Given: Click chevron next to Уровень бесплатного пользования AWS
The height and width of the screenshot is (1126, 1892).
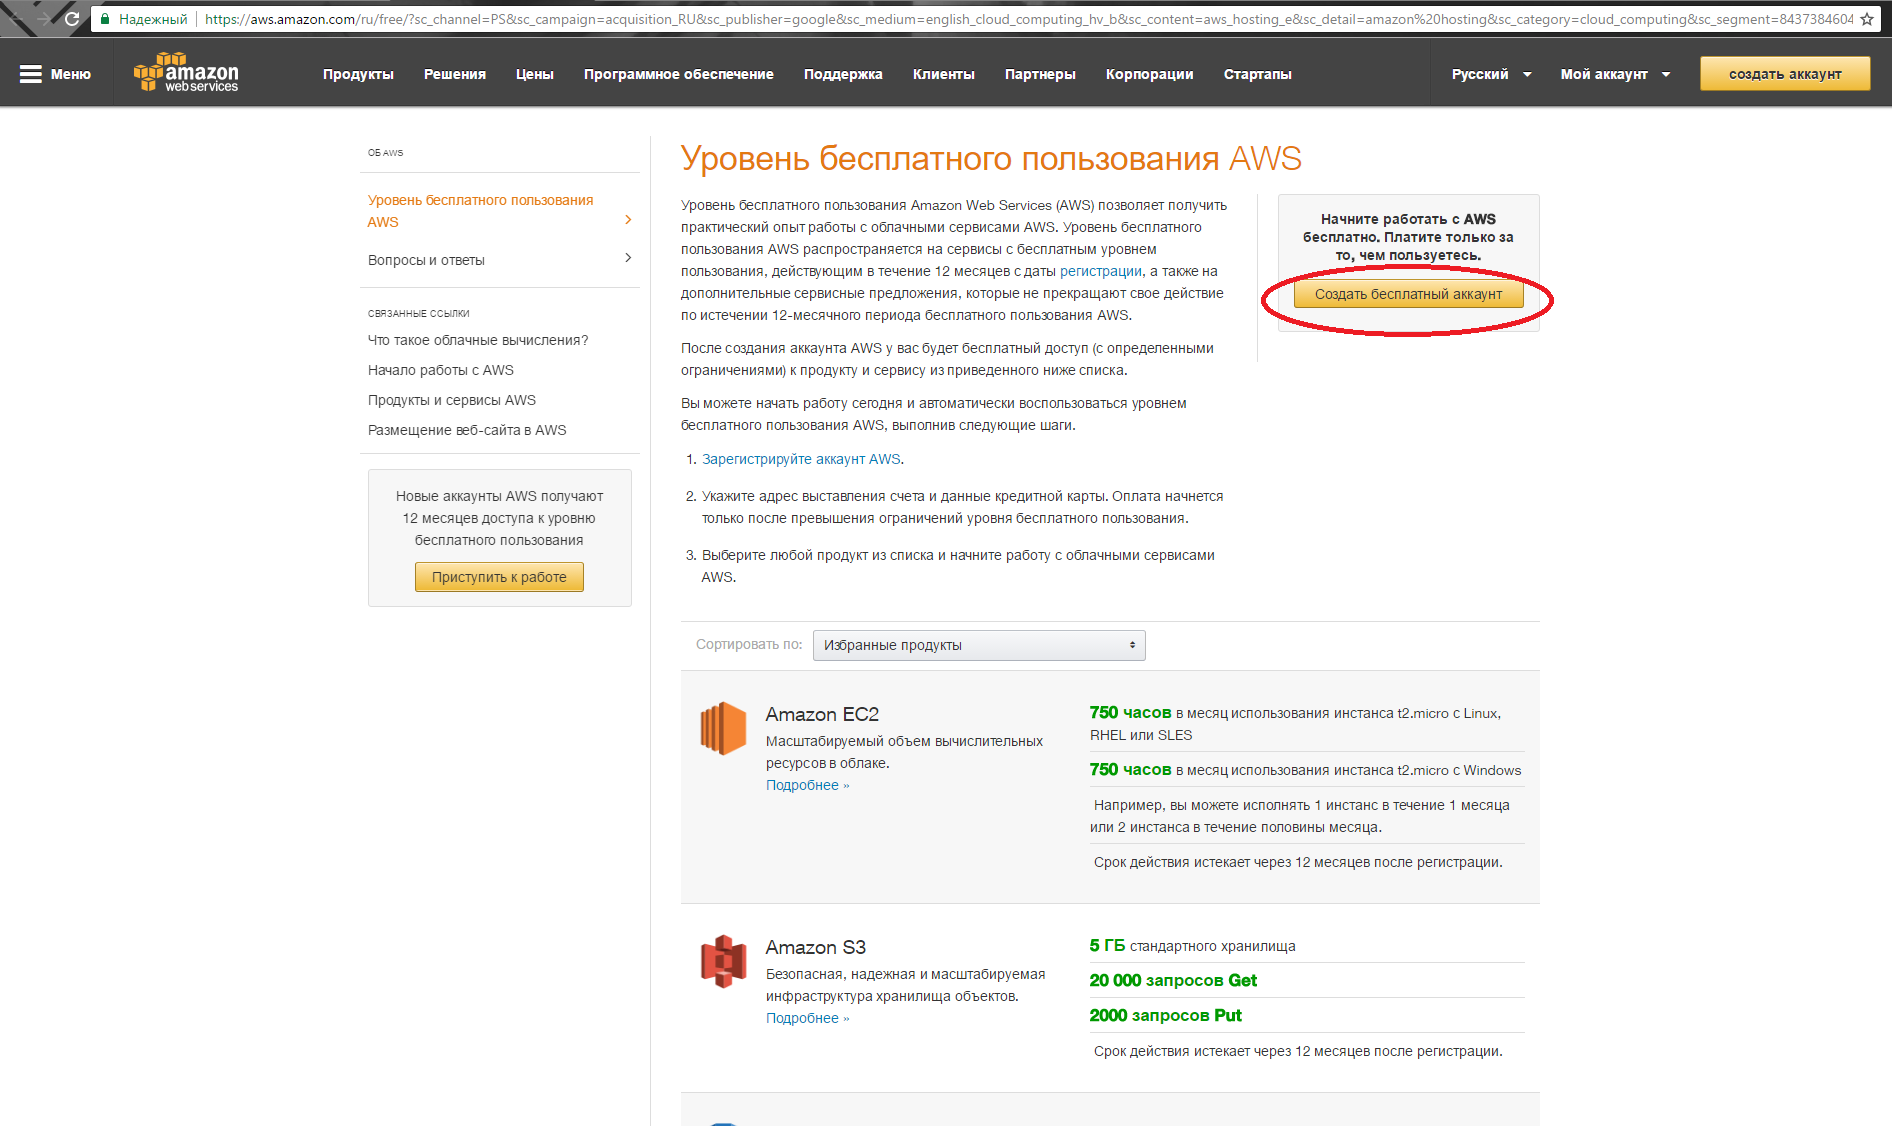Looking at the screenshot, I should (628, 220).
